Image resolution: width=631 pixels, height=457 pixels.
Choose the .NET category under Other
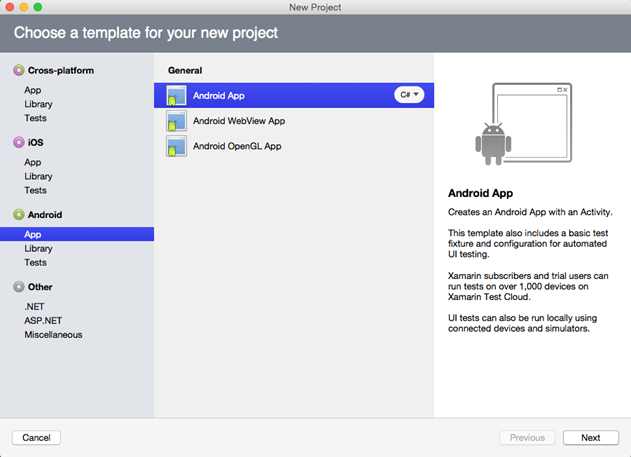coord(35,306)
